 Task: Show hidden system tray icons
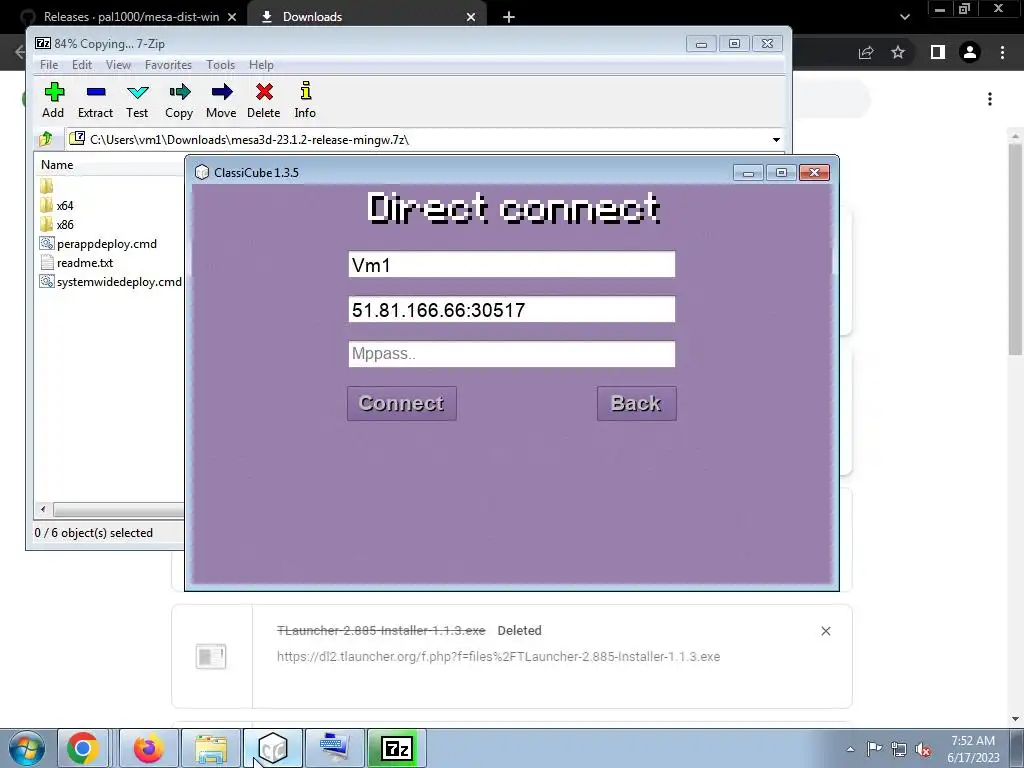(850, 749)
